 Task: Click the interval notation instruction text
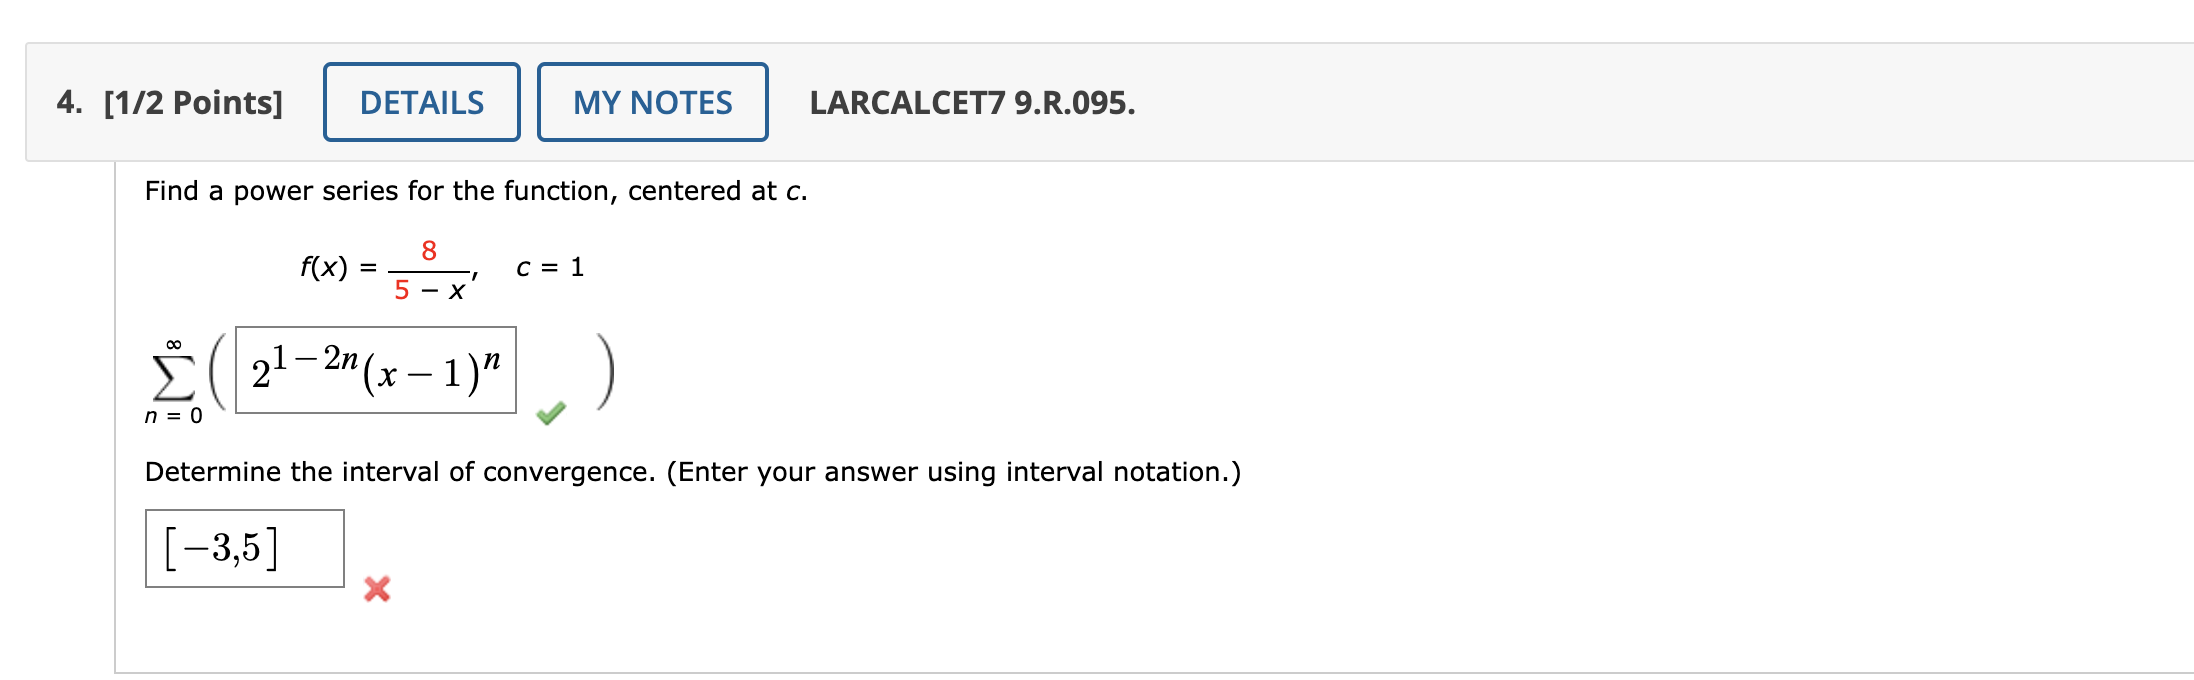coord(693,471)
